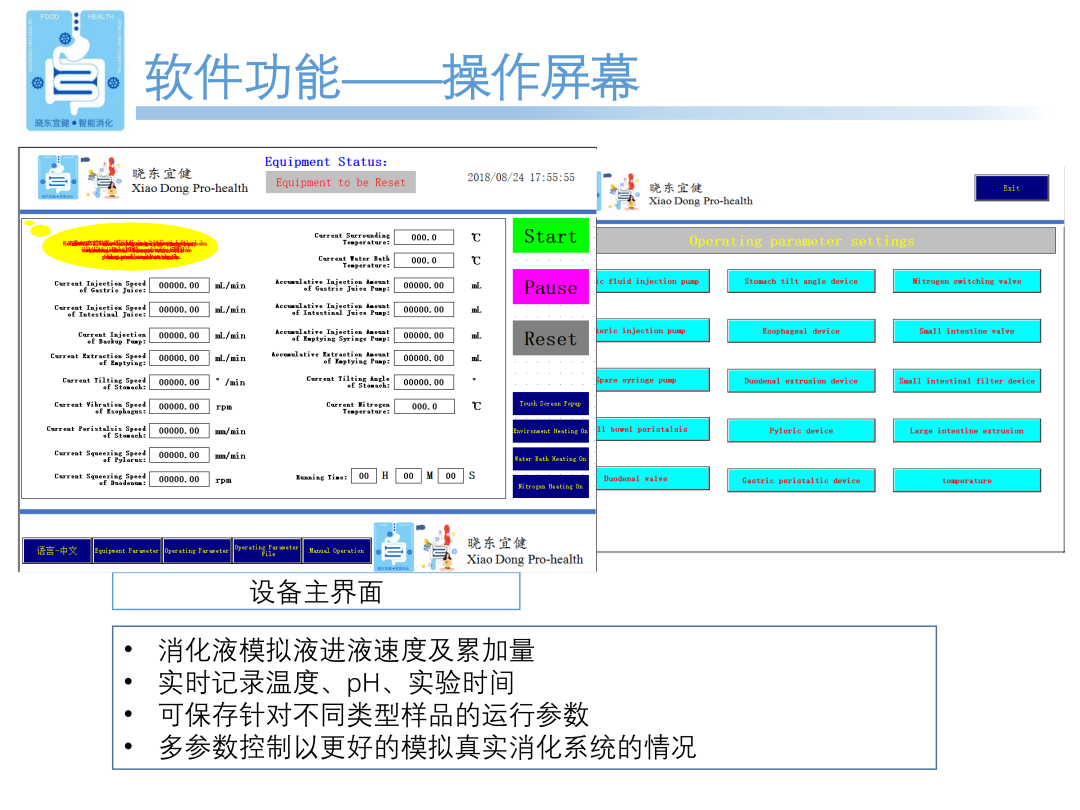Toggle Nitrogen Heating On
The height and width of the screenshot is (810, 1080).
click(x=550, y=486)
